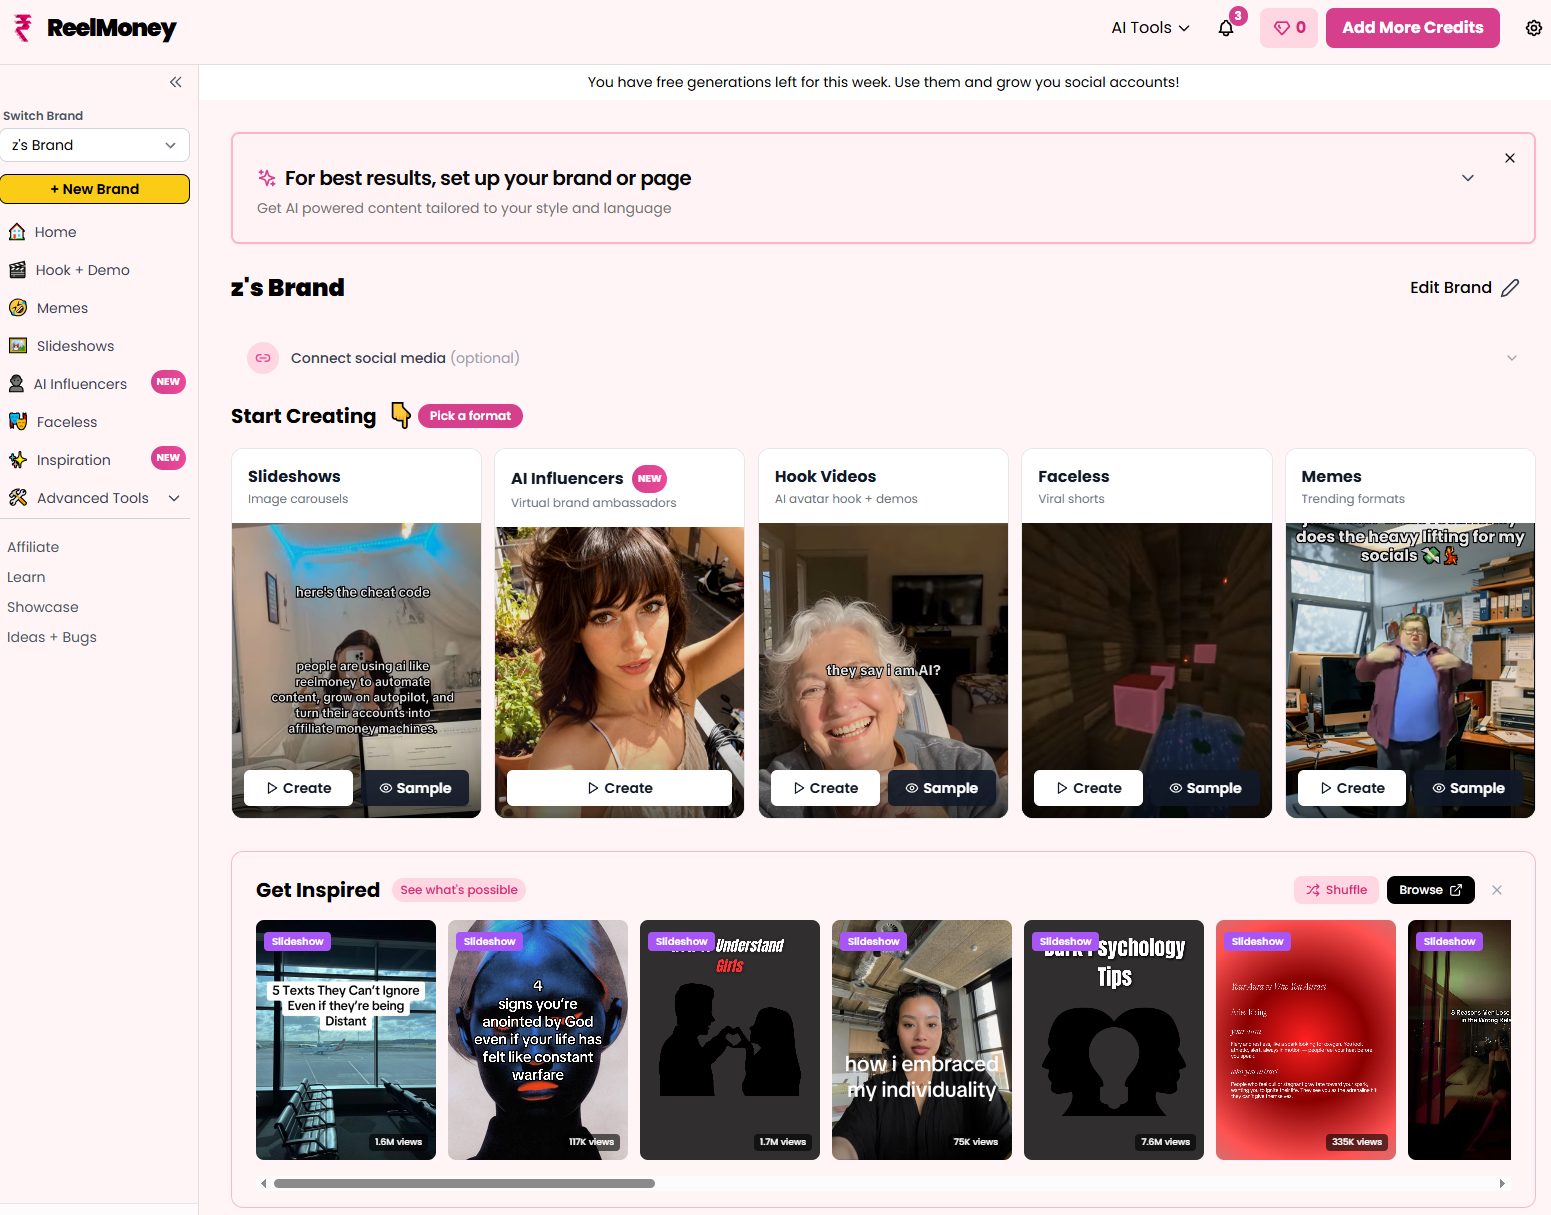The image size is (1551, 1215).
Task: Open the notifications bell
Action: click(1226, 28)
